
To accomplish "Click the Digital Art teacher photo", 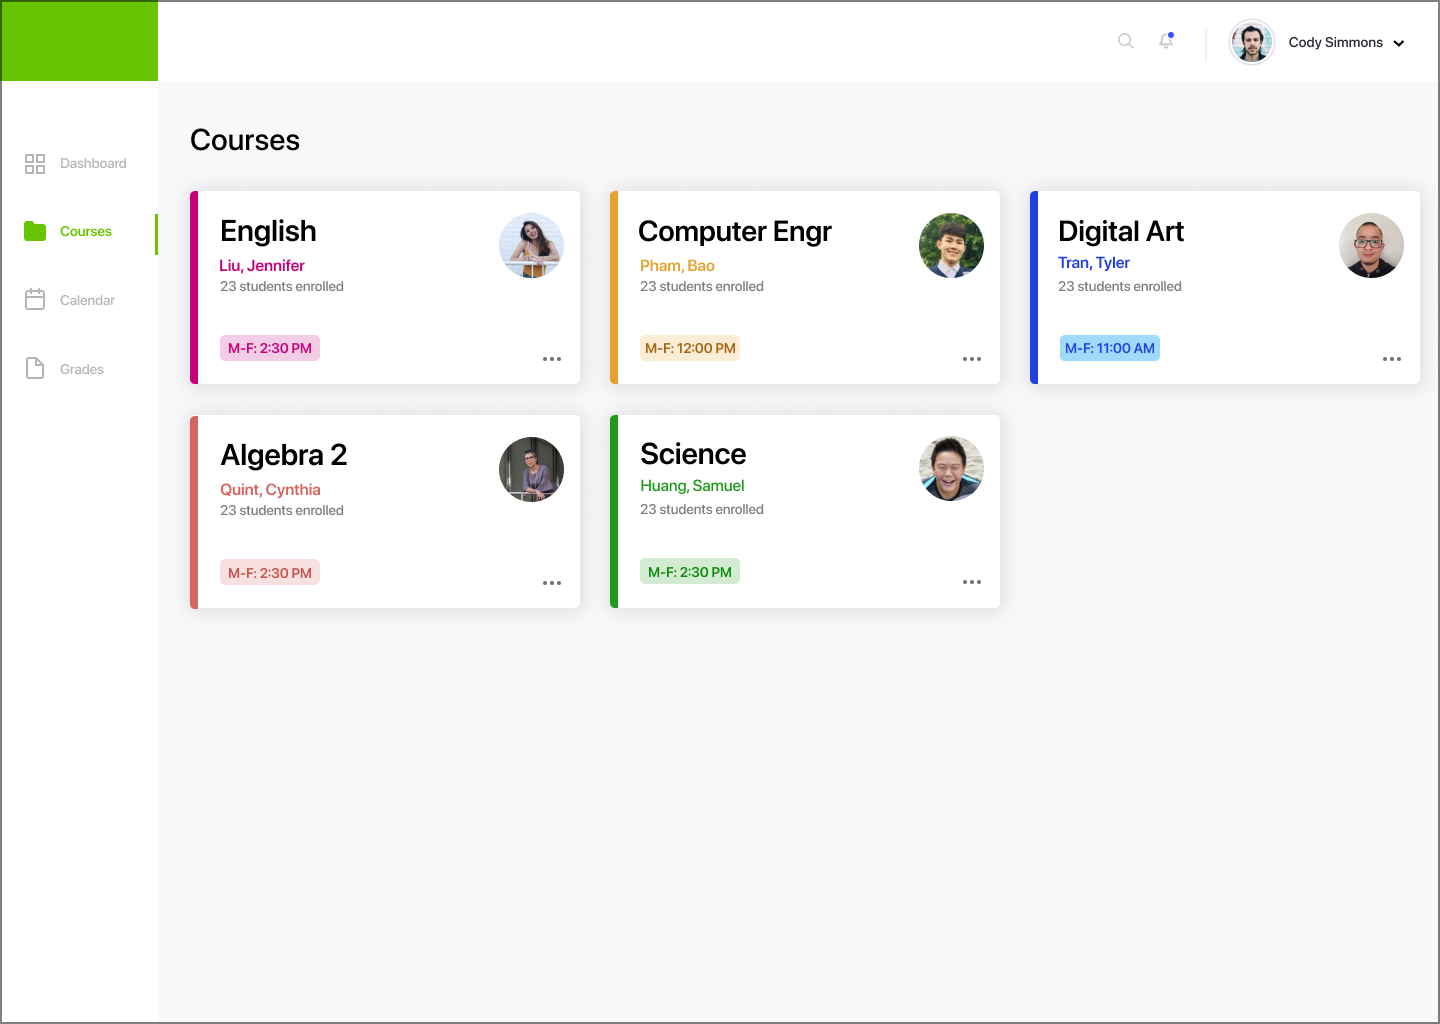I will tap(1371, 245).
